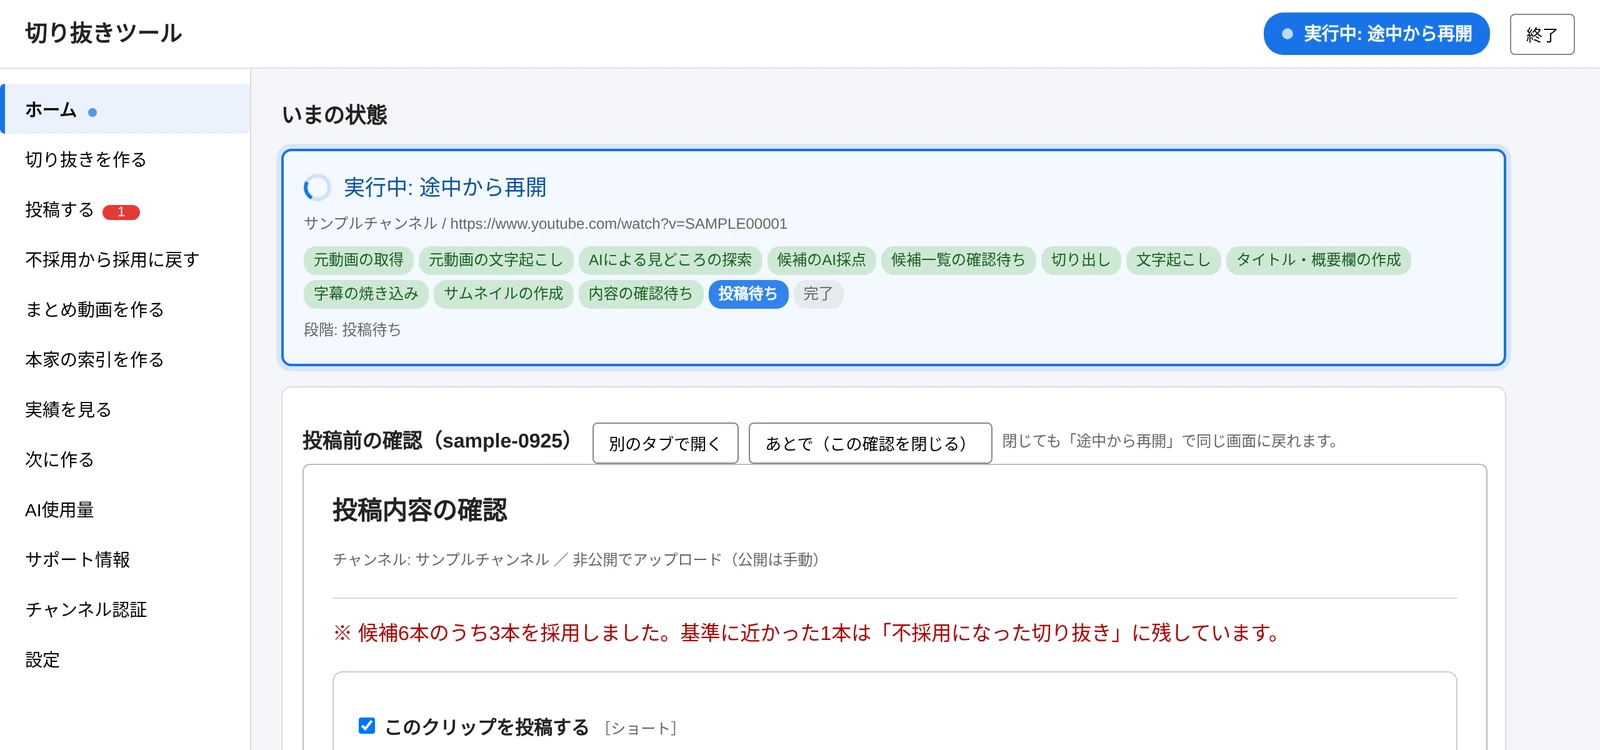Click the サムネイルの作成 stage chip
Screen dimensions: 1600x750
click(x=504, y=294)
